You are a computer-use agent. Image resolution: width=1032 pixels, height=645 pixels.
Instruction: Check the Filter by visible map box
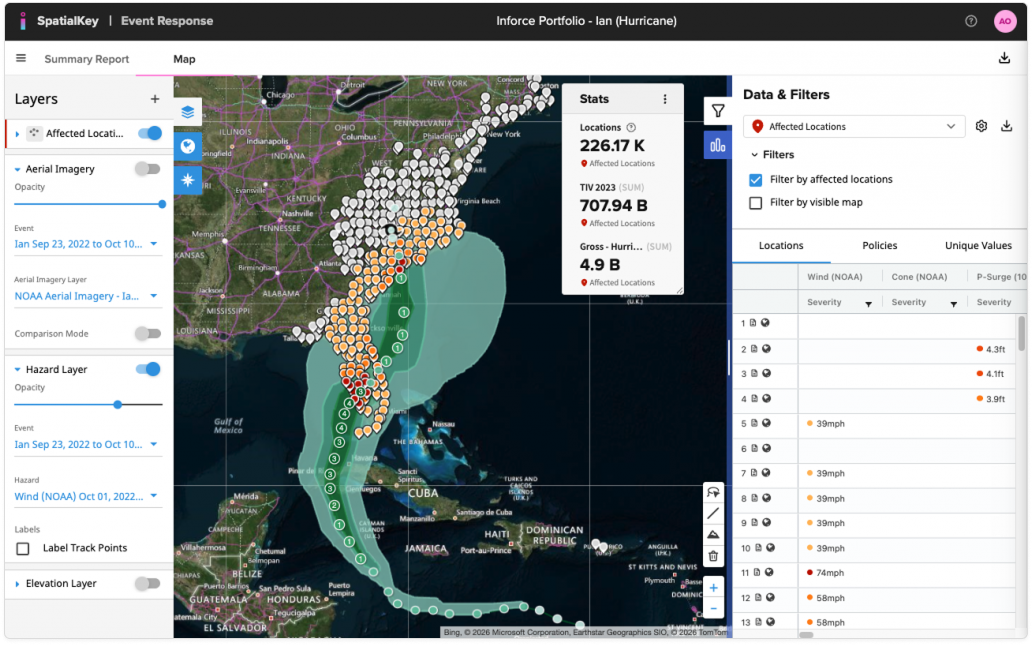(x=756, y=202)
